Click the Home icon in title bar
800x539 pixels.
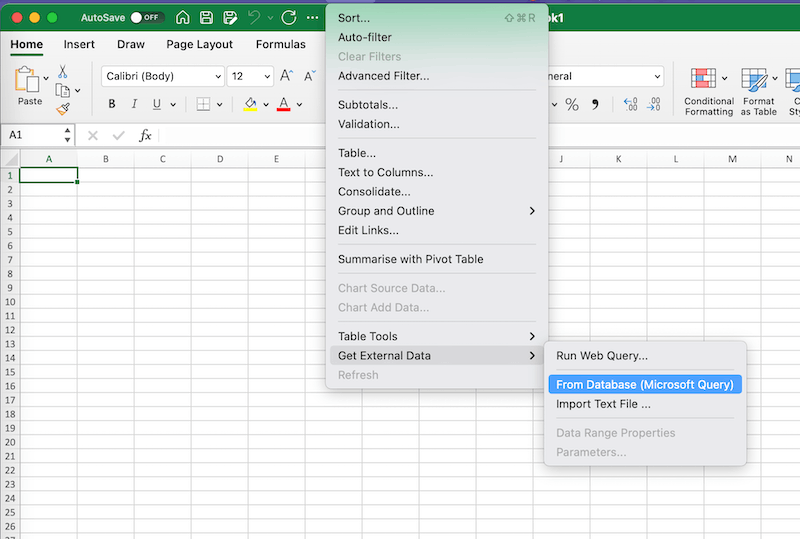[182, 18]
